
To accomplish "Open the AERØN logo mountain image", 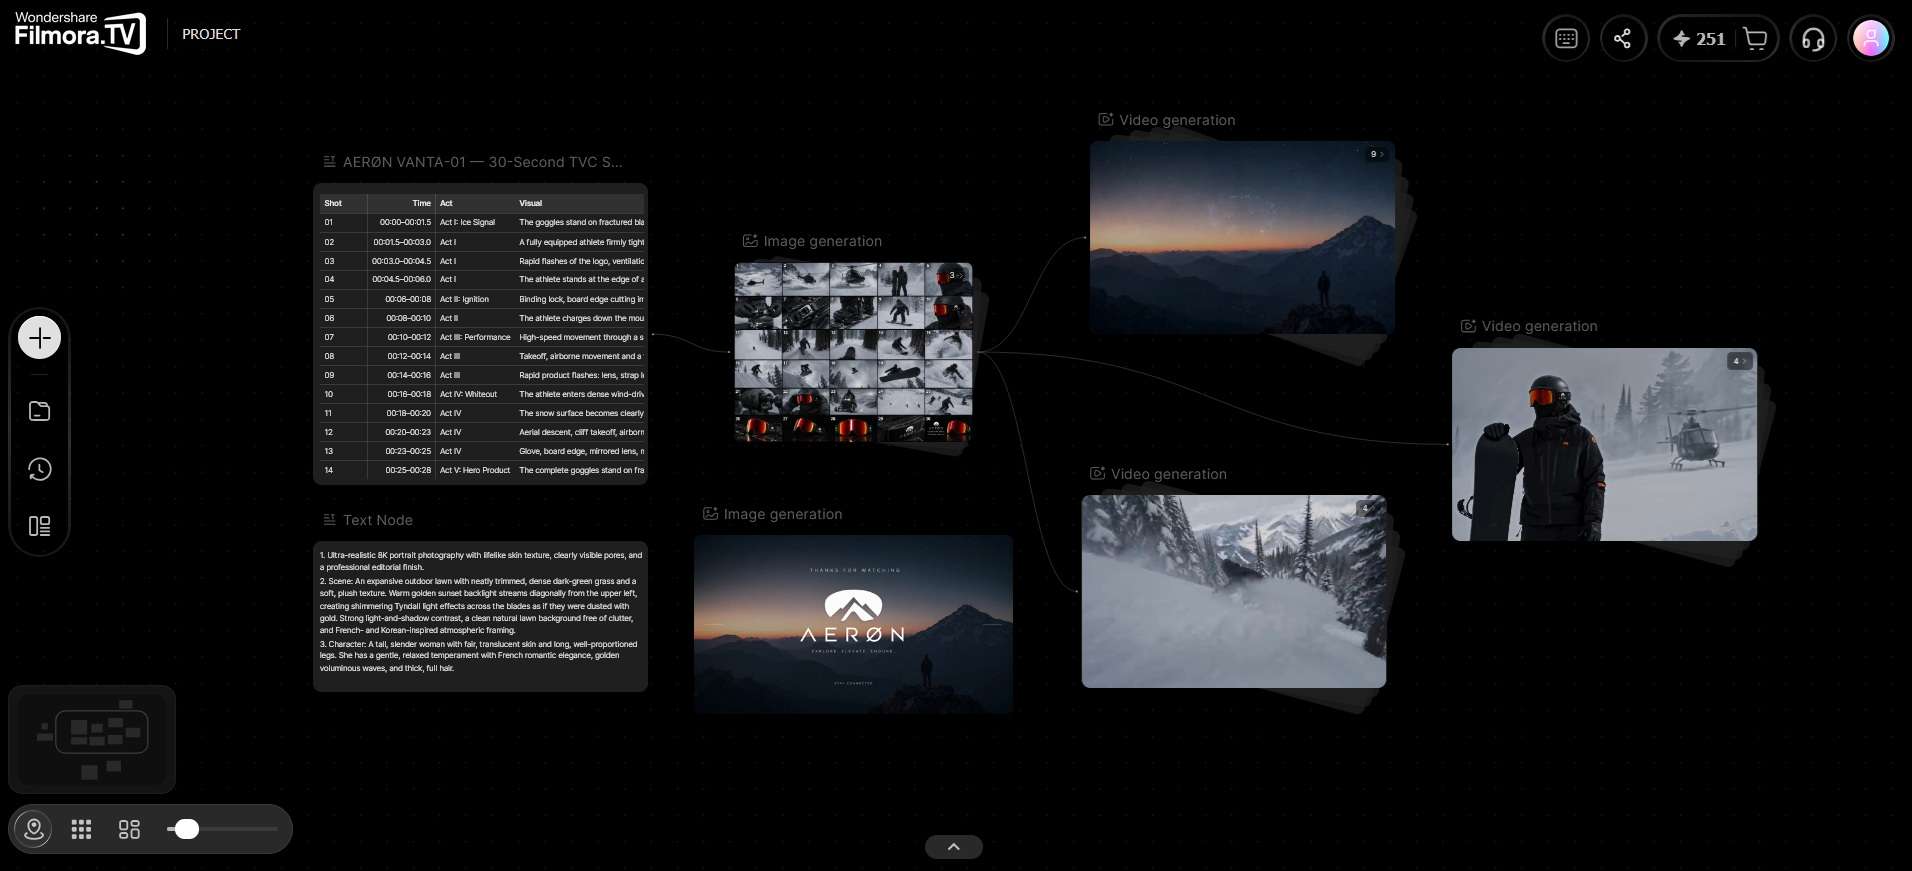I will (853, 624).
